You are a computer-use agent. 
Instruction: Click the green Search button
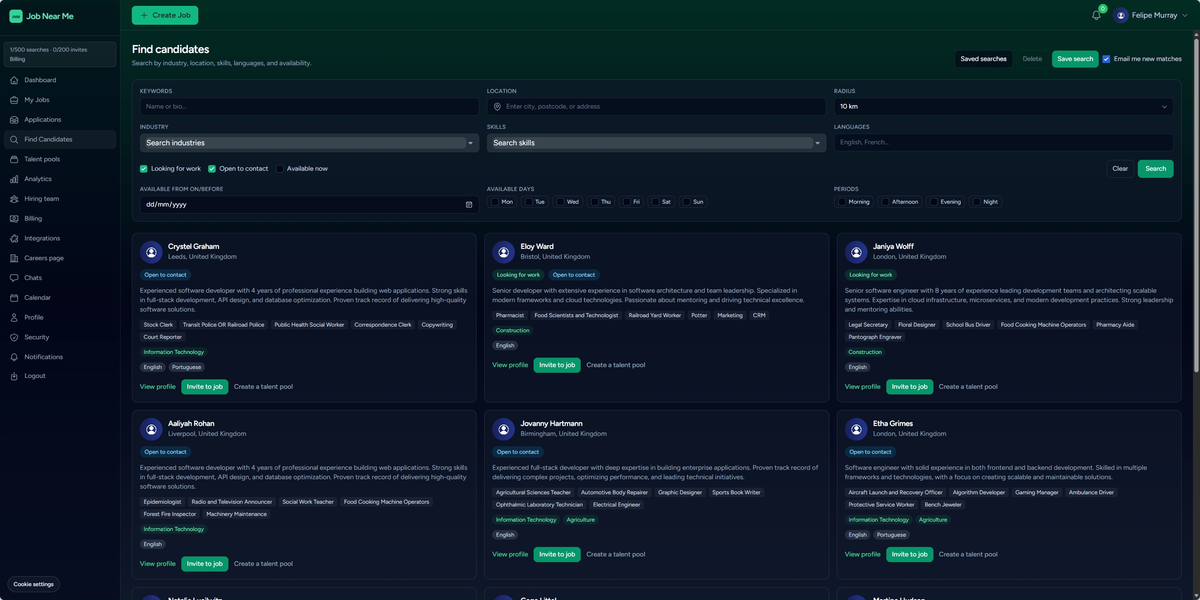point(1155,169)
